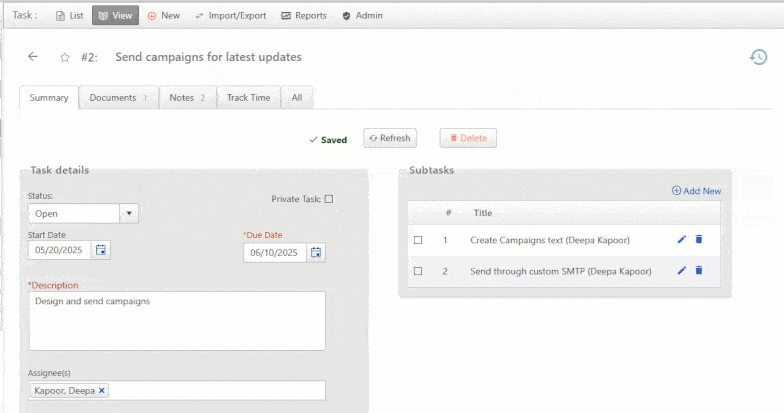
Task: Open Start Date calendar picker
Action: click(101, 250)
